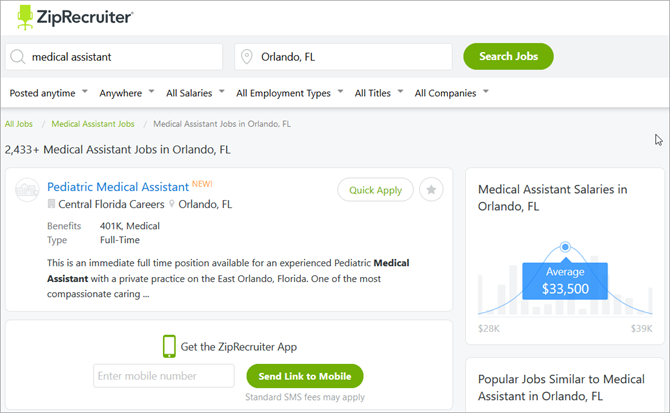Viewport: 670px width, 413px height.
Task: Click the company building icon
Action: [52, 204]
